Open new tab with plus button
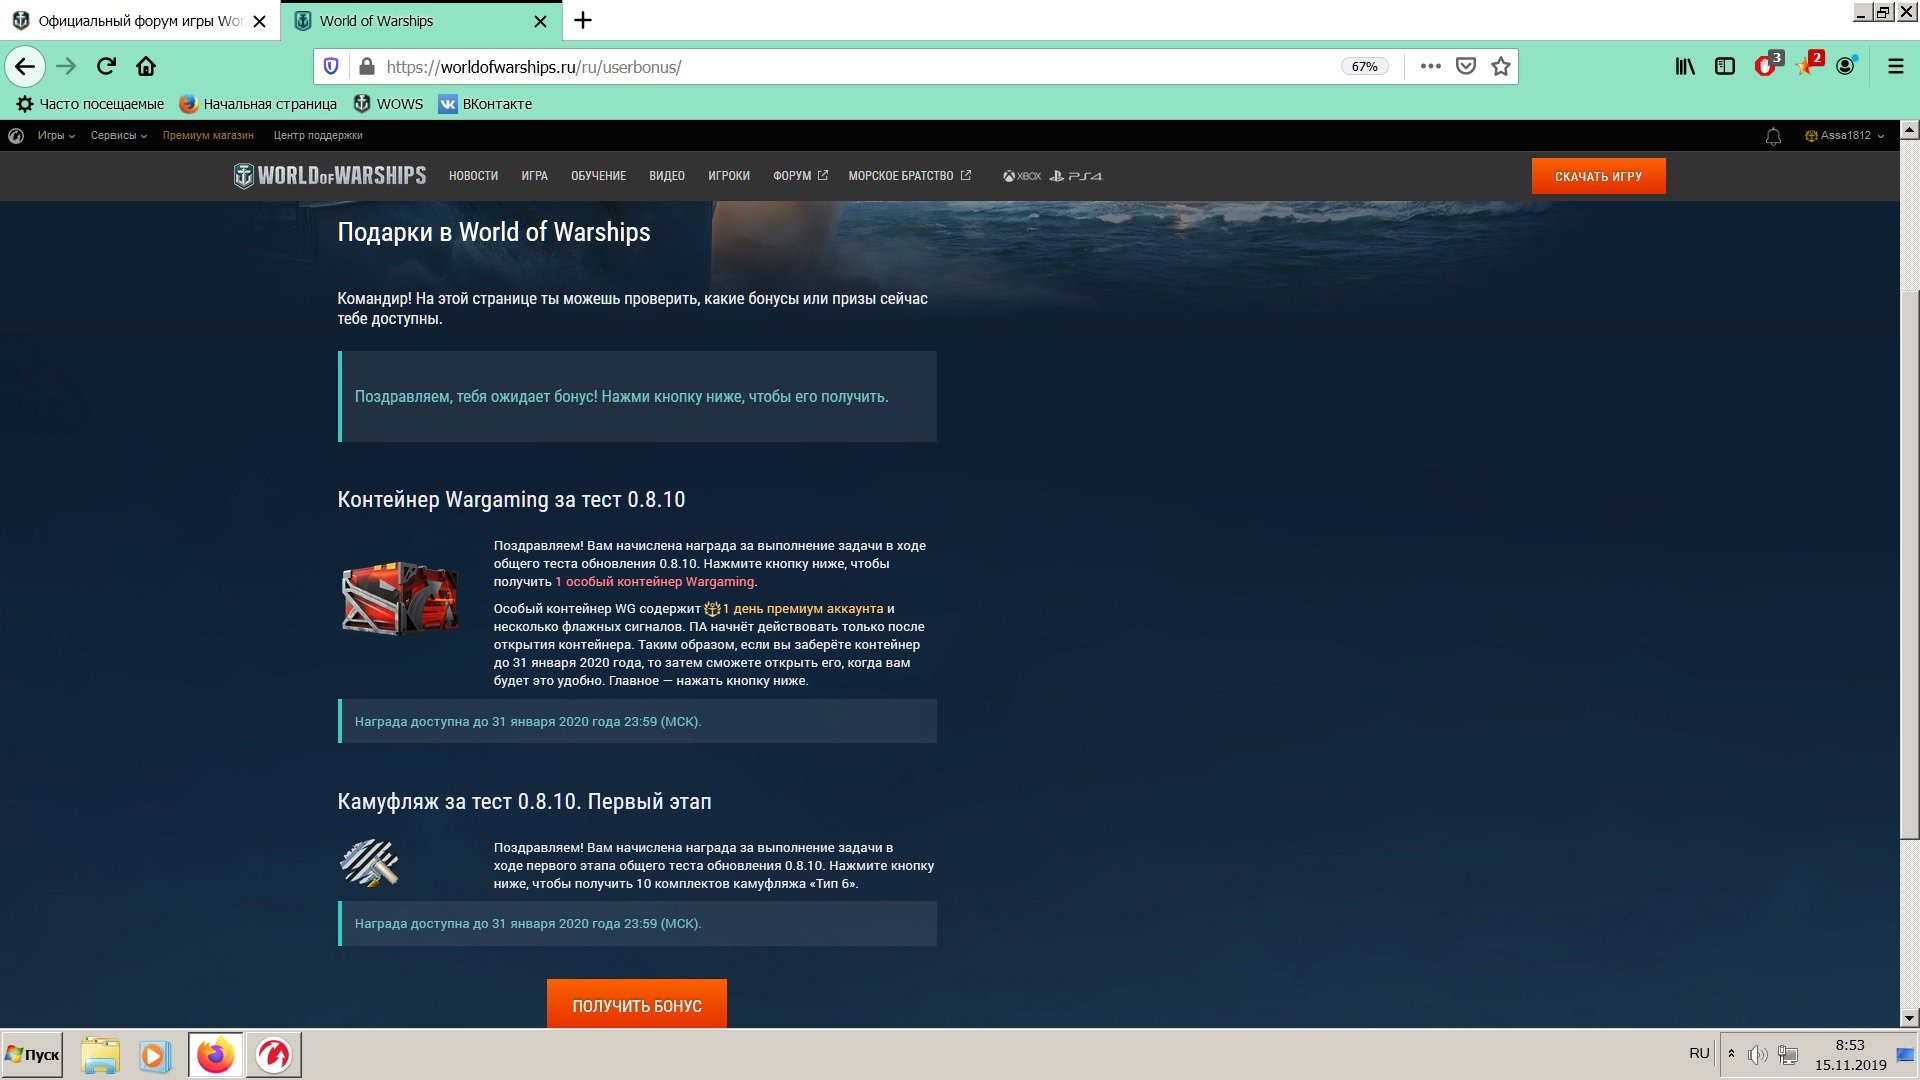This screenshot has height=1080, width=1920. click(x=583, y=20)
